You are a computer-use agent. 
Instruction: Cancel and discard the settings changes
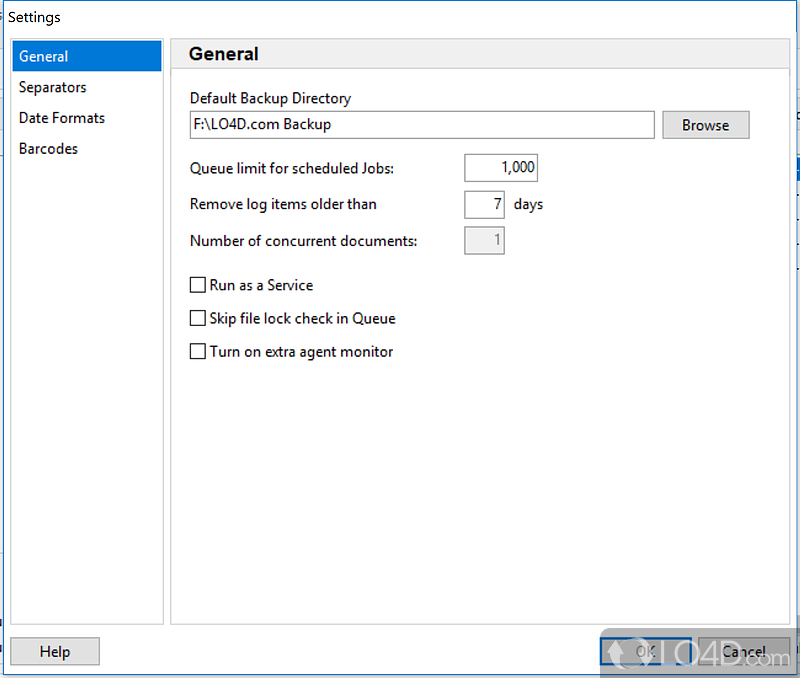(x=744, y=652)
